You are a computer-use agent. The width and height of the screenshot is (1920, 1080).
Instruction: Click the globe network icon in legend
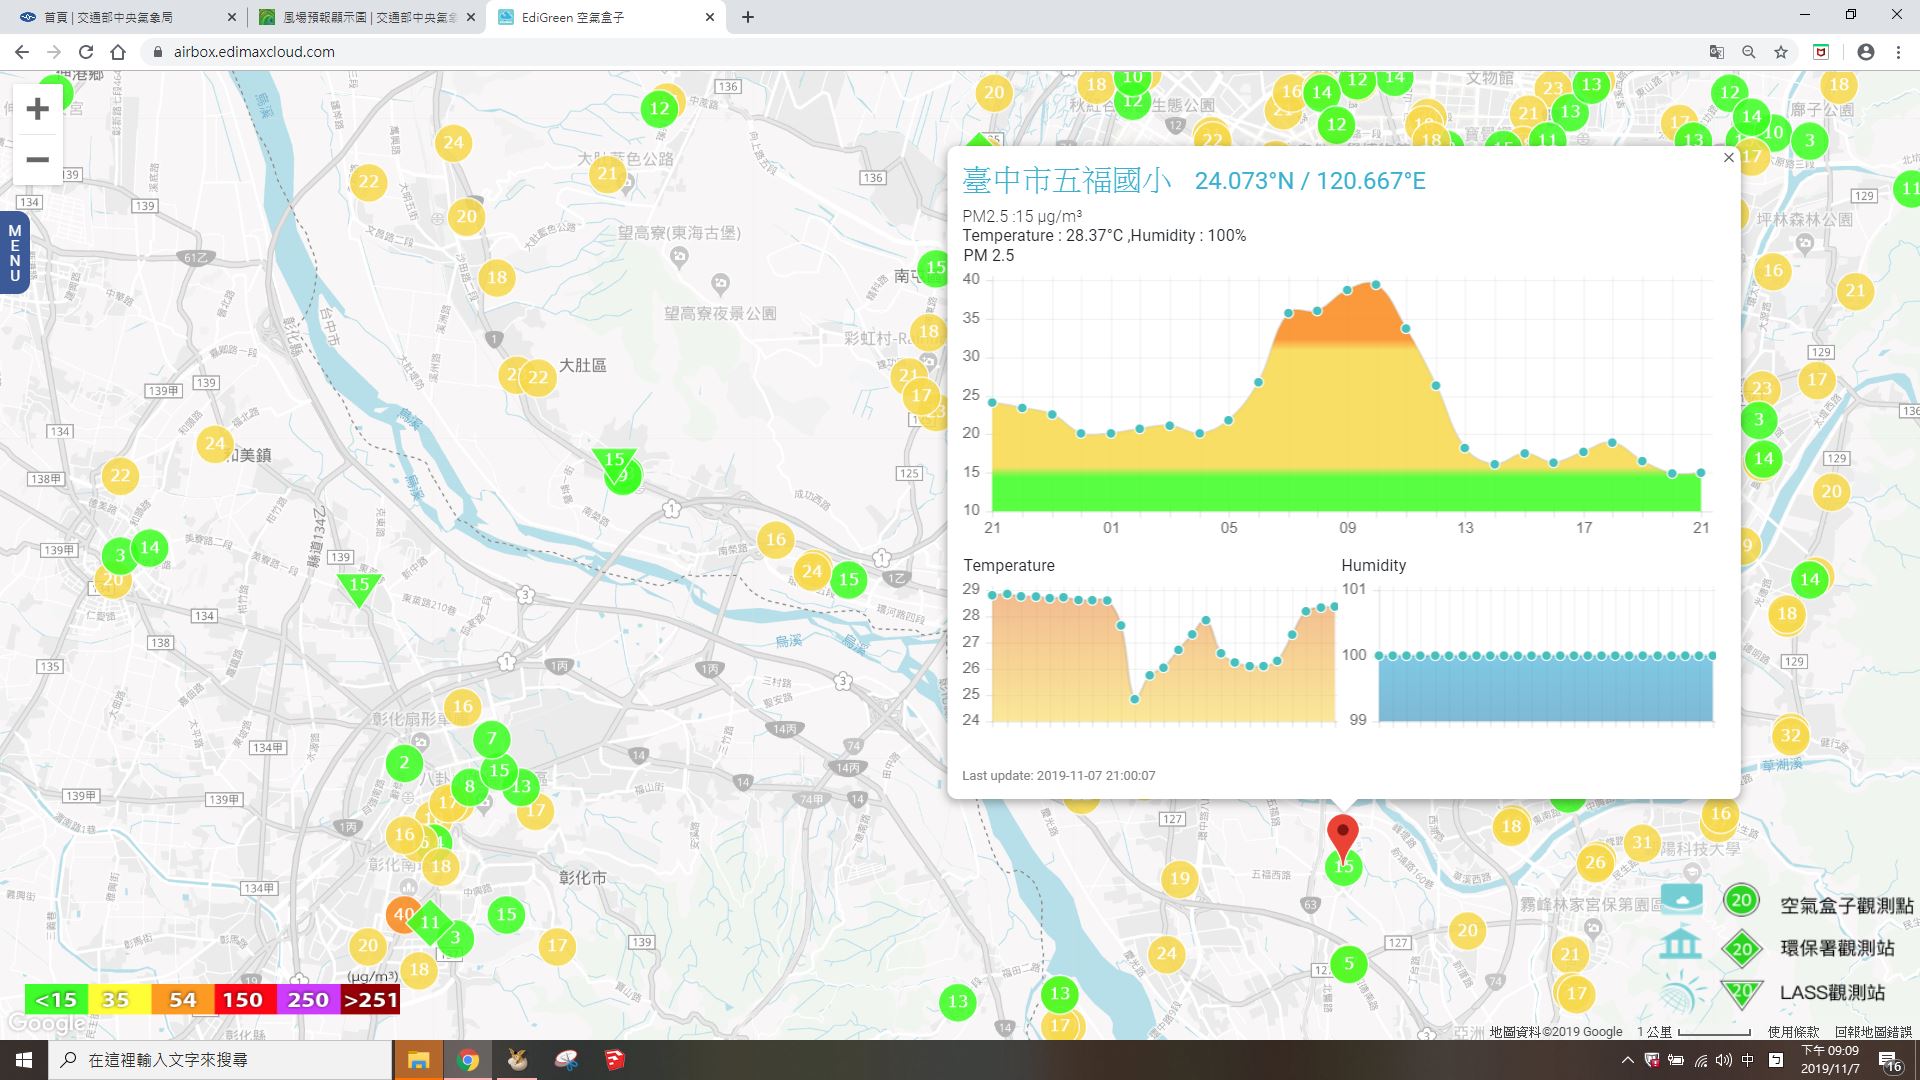(x=1681, y=994)
